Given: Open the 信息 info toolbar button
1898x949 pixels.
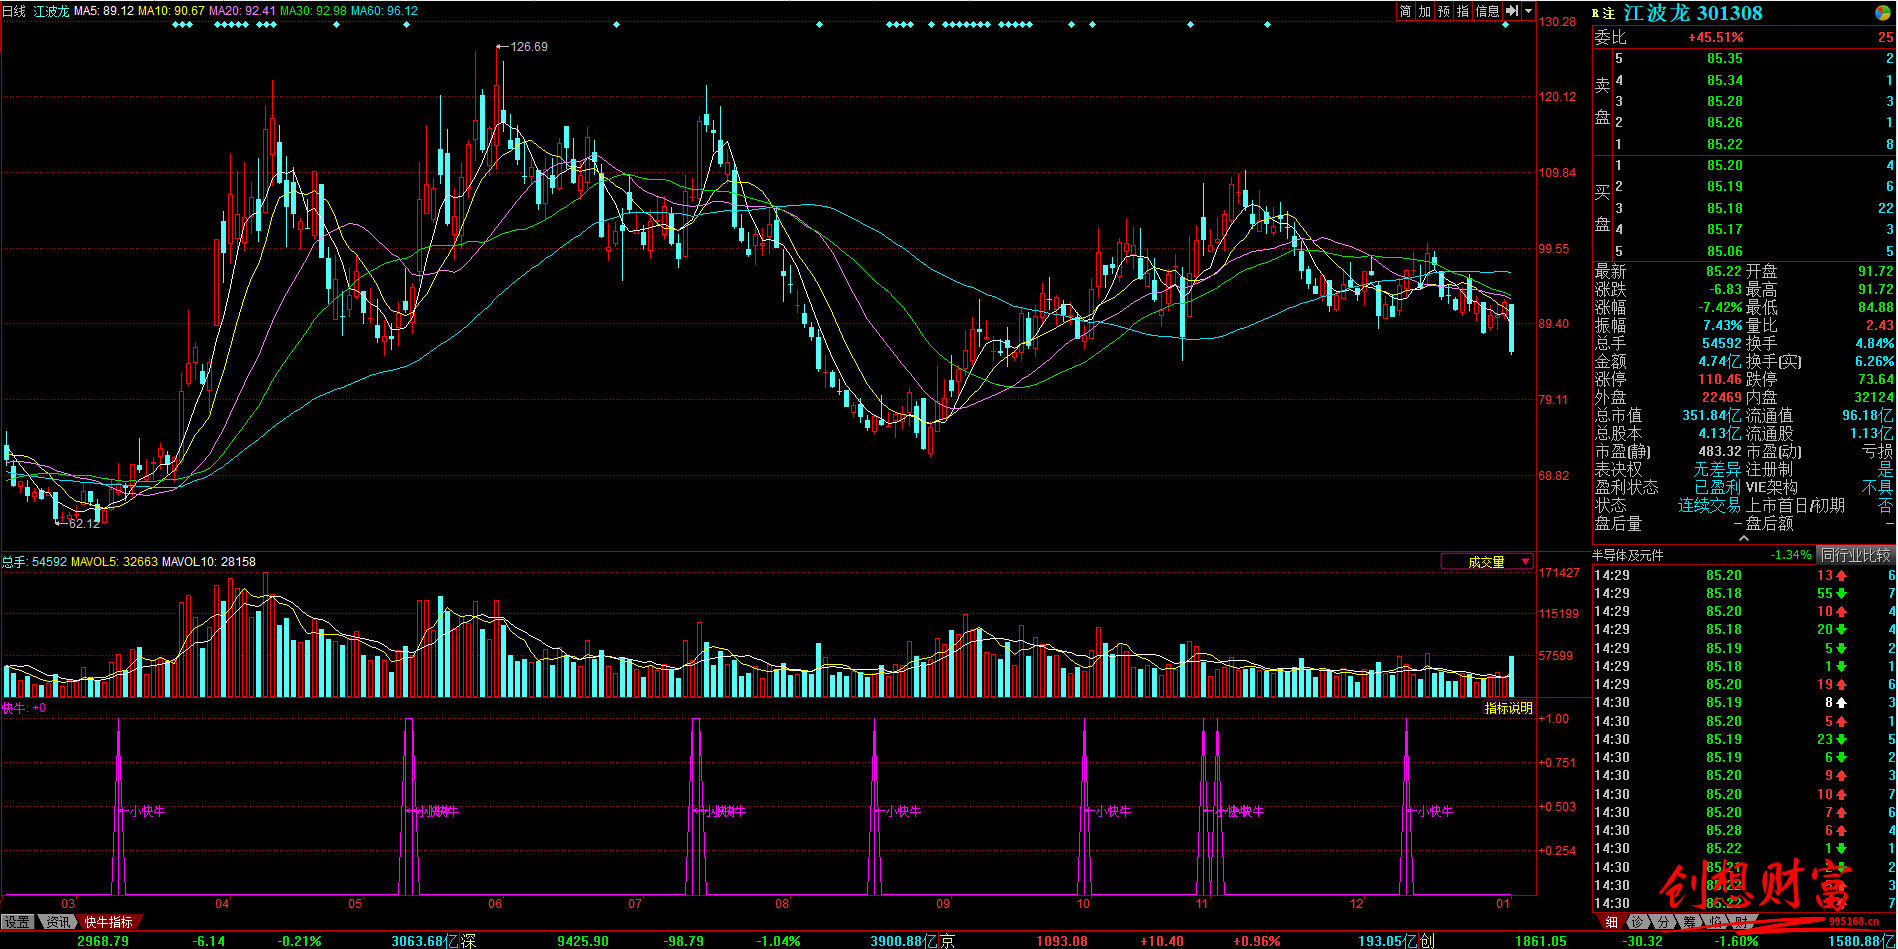Looking at the screenshot, I should tap(1488, 11).
